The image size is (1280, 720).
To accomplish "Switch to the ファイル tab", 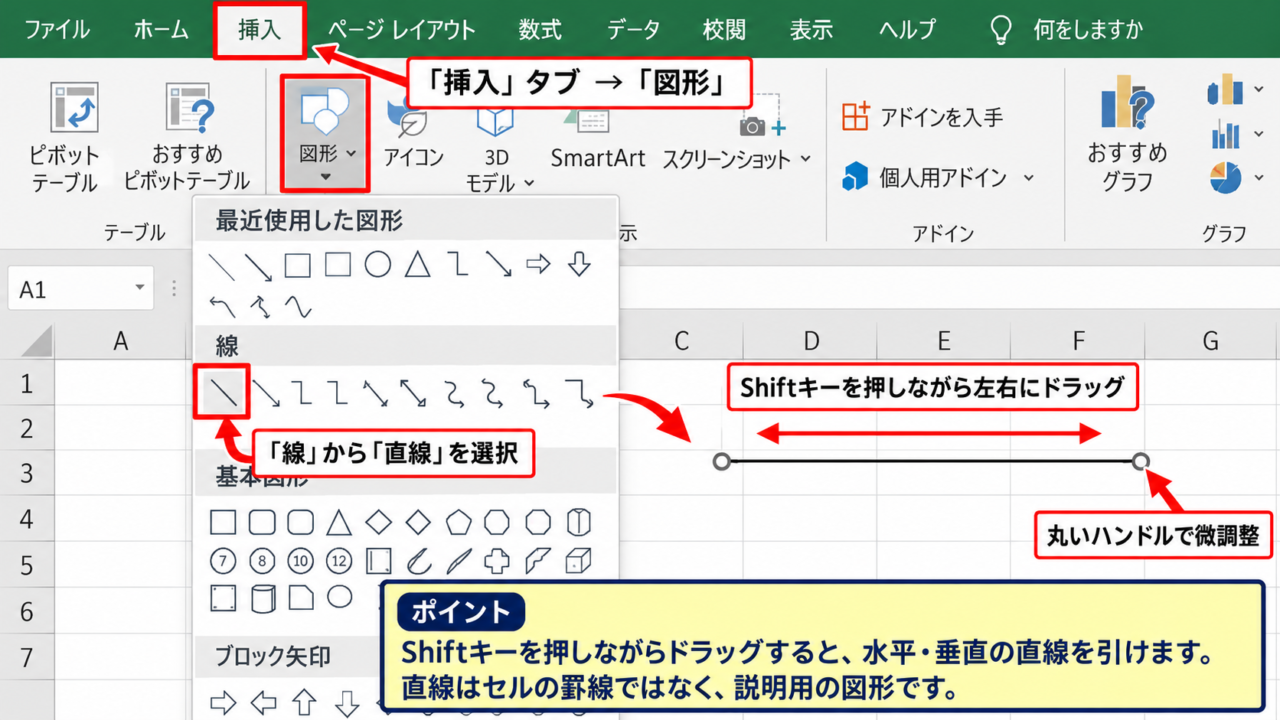I will click(x=56, y=29).
